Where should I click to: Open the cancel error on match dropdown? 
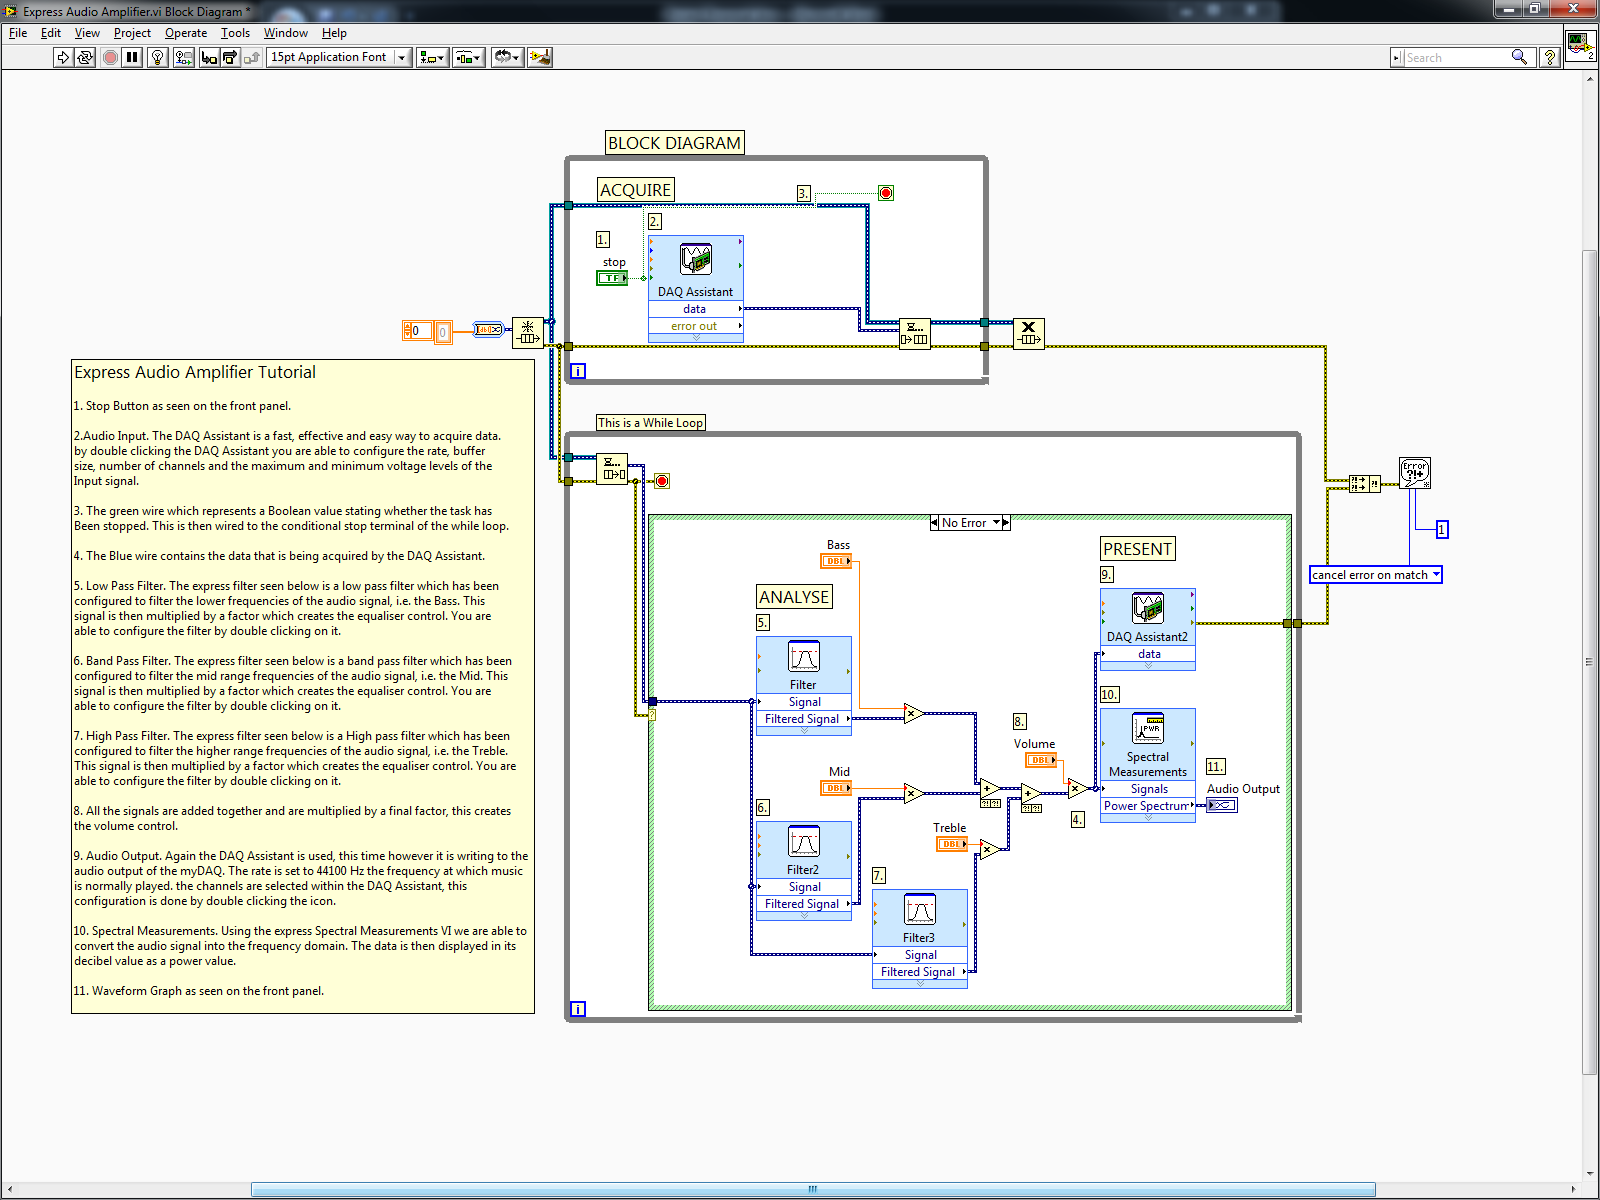(x=1376, y=574)
